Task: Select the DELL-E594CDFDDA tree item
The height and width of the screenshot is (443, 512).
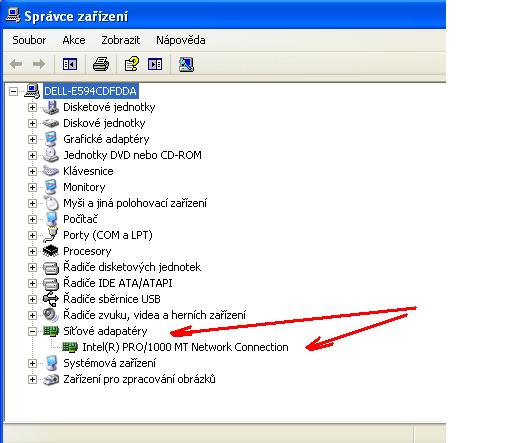Action: point(90,91)
